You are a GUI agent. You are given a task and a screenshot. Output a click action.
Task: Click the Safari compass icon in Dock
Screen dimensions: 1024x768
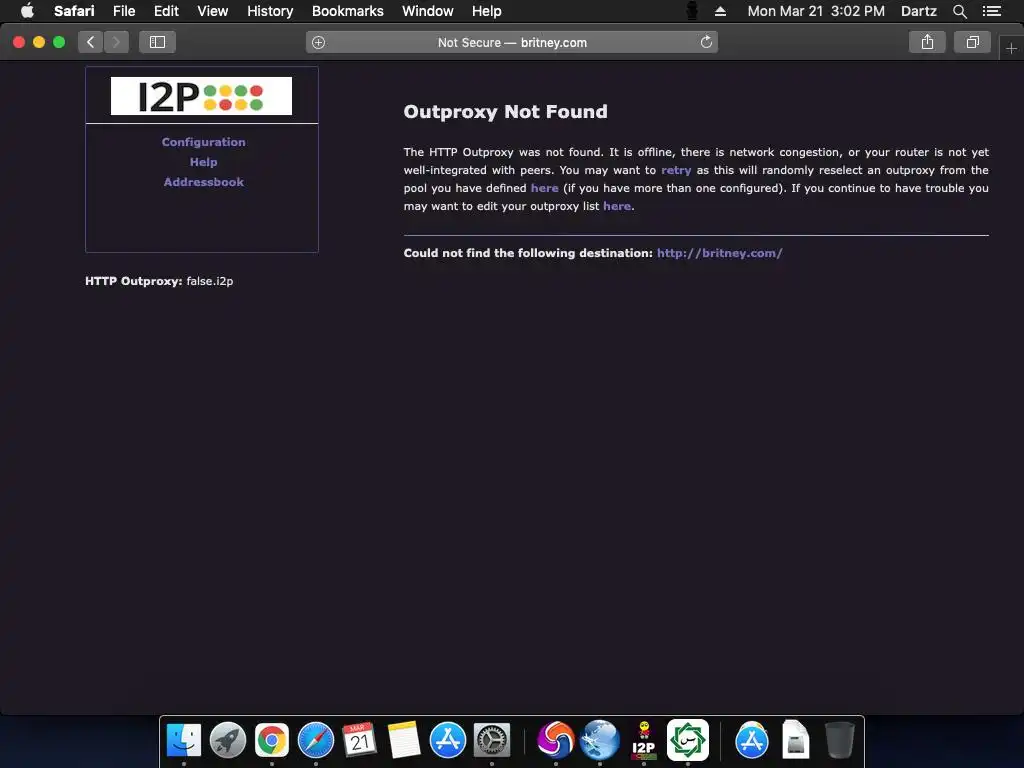click(315, 741)
